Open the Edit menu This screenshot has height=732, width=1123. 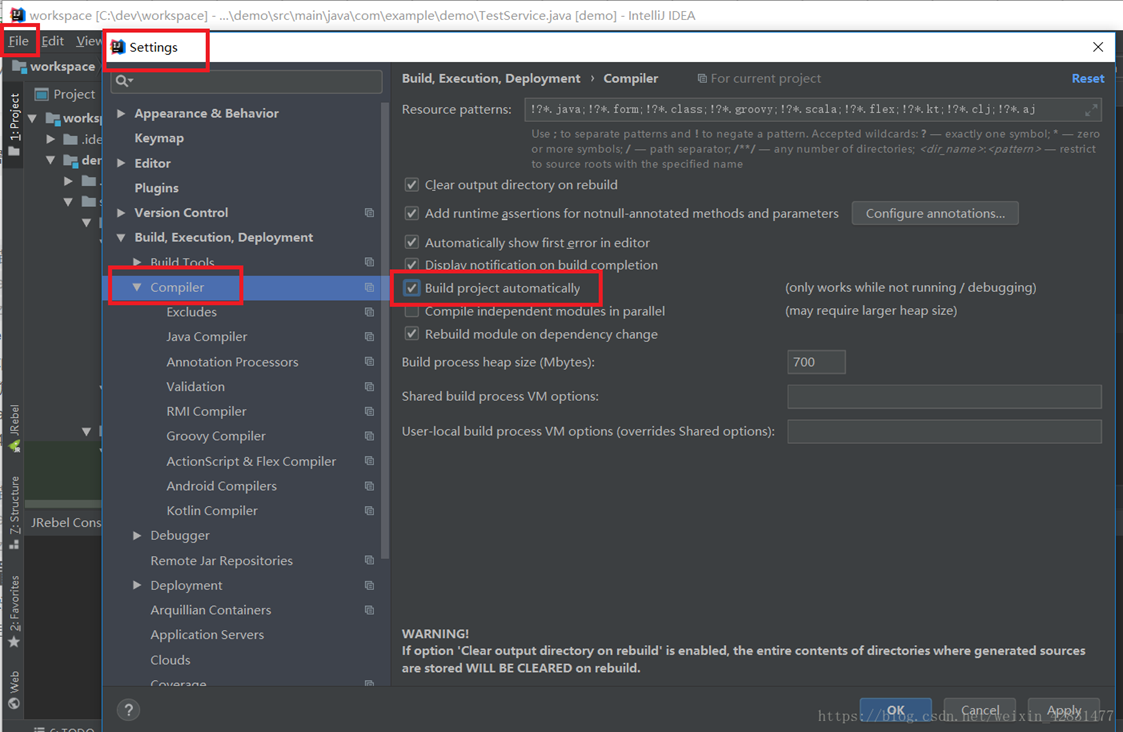click(52, 41)
